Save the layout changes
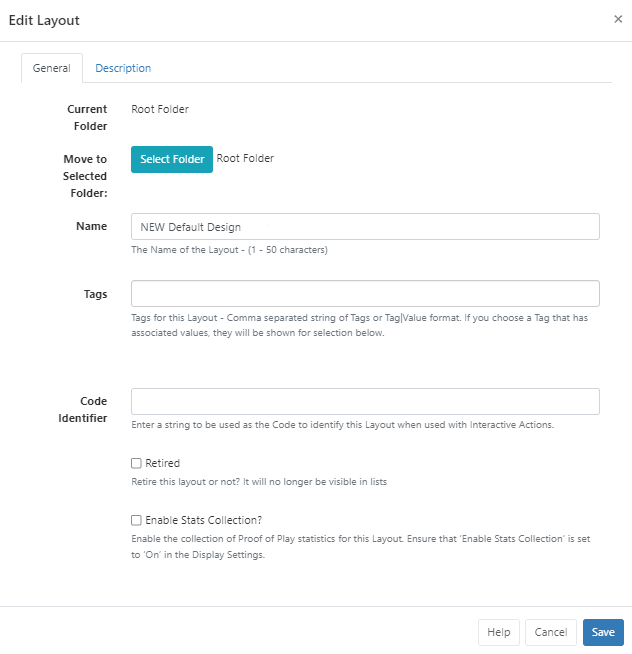This screenshot has width=632, height=654. point(603,632)
